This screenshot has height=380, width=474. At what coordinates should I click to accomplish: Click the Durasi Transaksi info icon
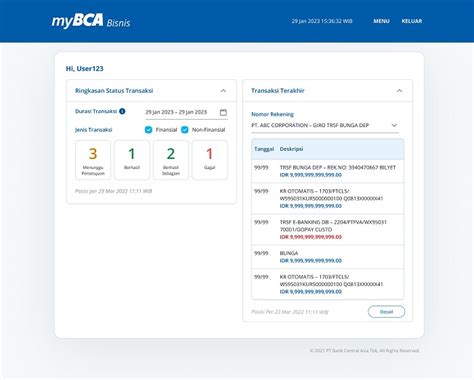(122, 111)
